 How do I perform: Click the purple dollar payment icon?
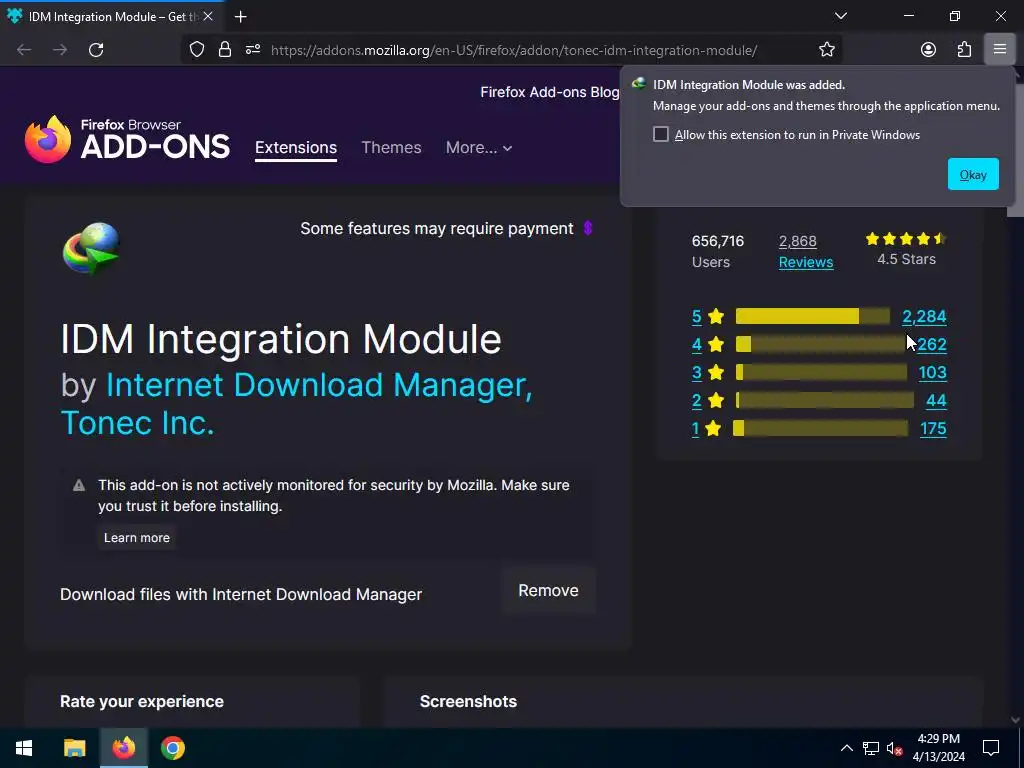tap(588, 228)
